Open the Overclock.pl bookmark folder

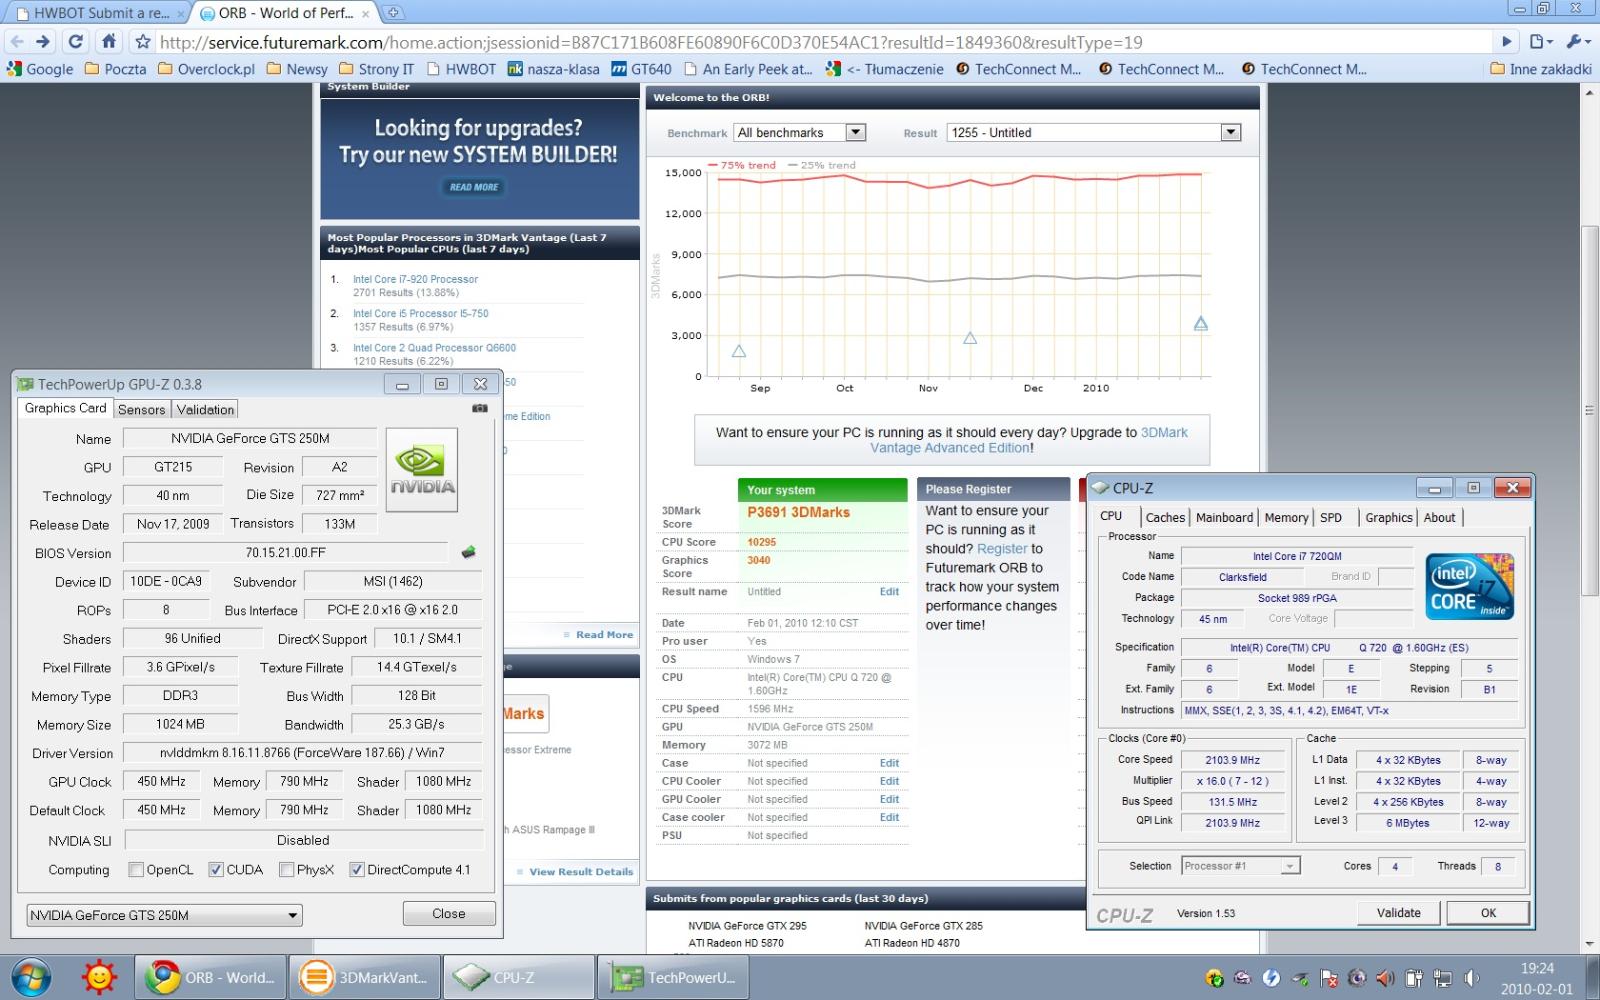click(x=206, y=69)
